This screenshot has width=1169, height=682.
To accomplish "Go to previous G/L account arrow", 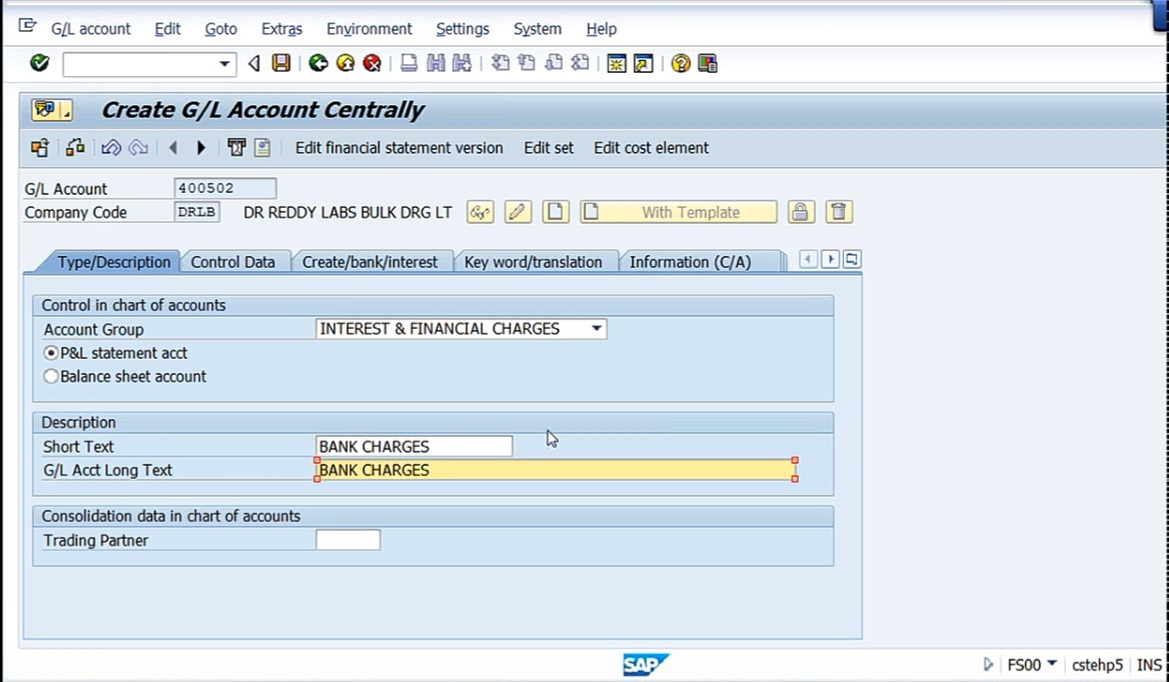I will click(173, 148).
